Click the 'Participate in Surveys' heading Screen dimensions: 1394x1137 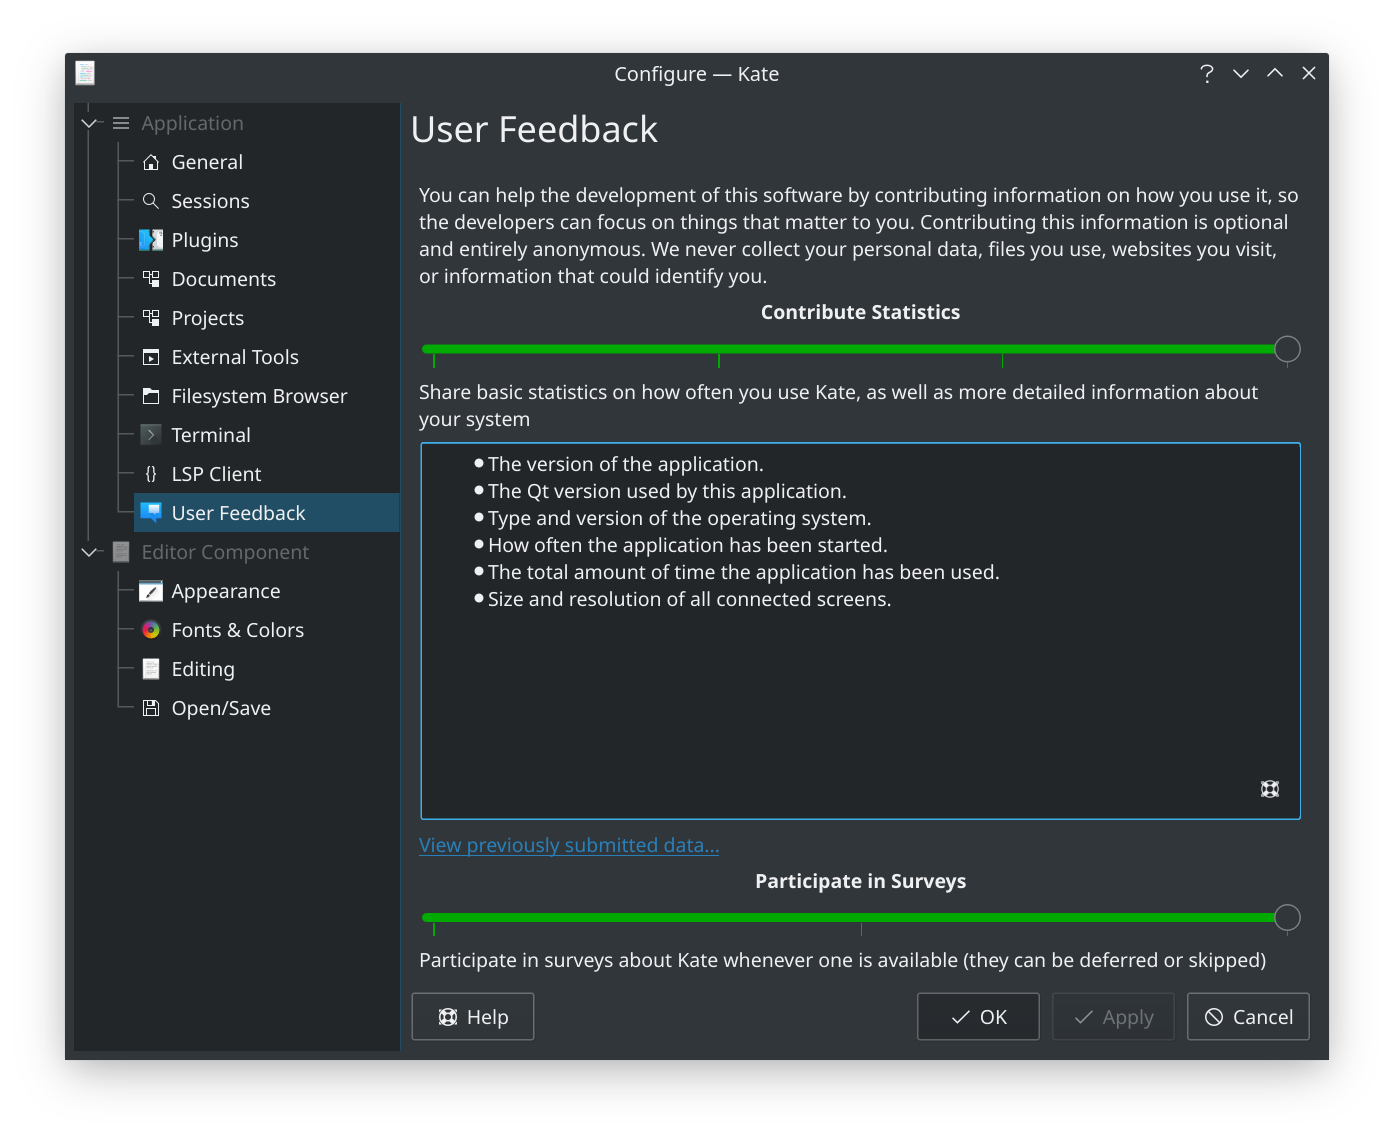pos(860,881)
